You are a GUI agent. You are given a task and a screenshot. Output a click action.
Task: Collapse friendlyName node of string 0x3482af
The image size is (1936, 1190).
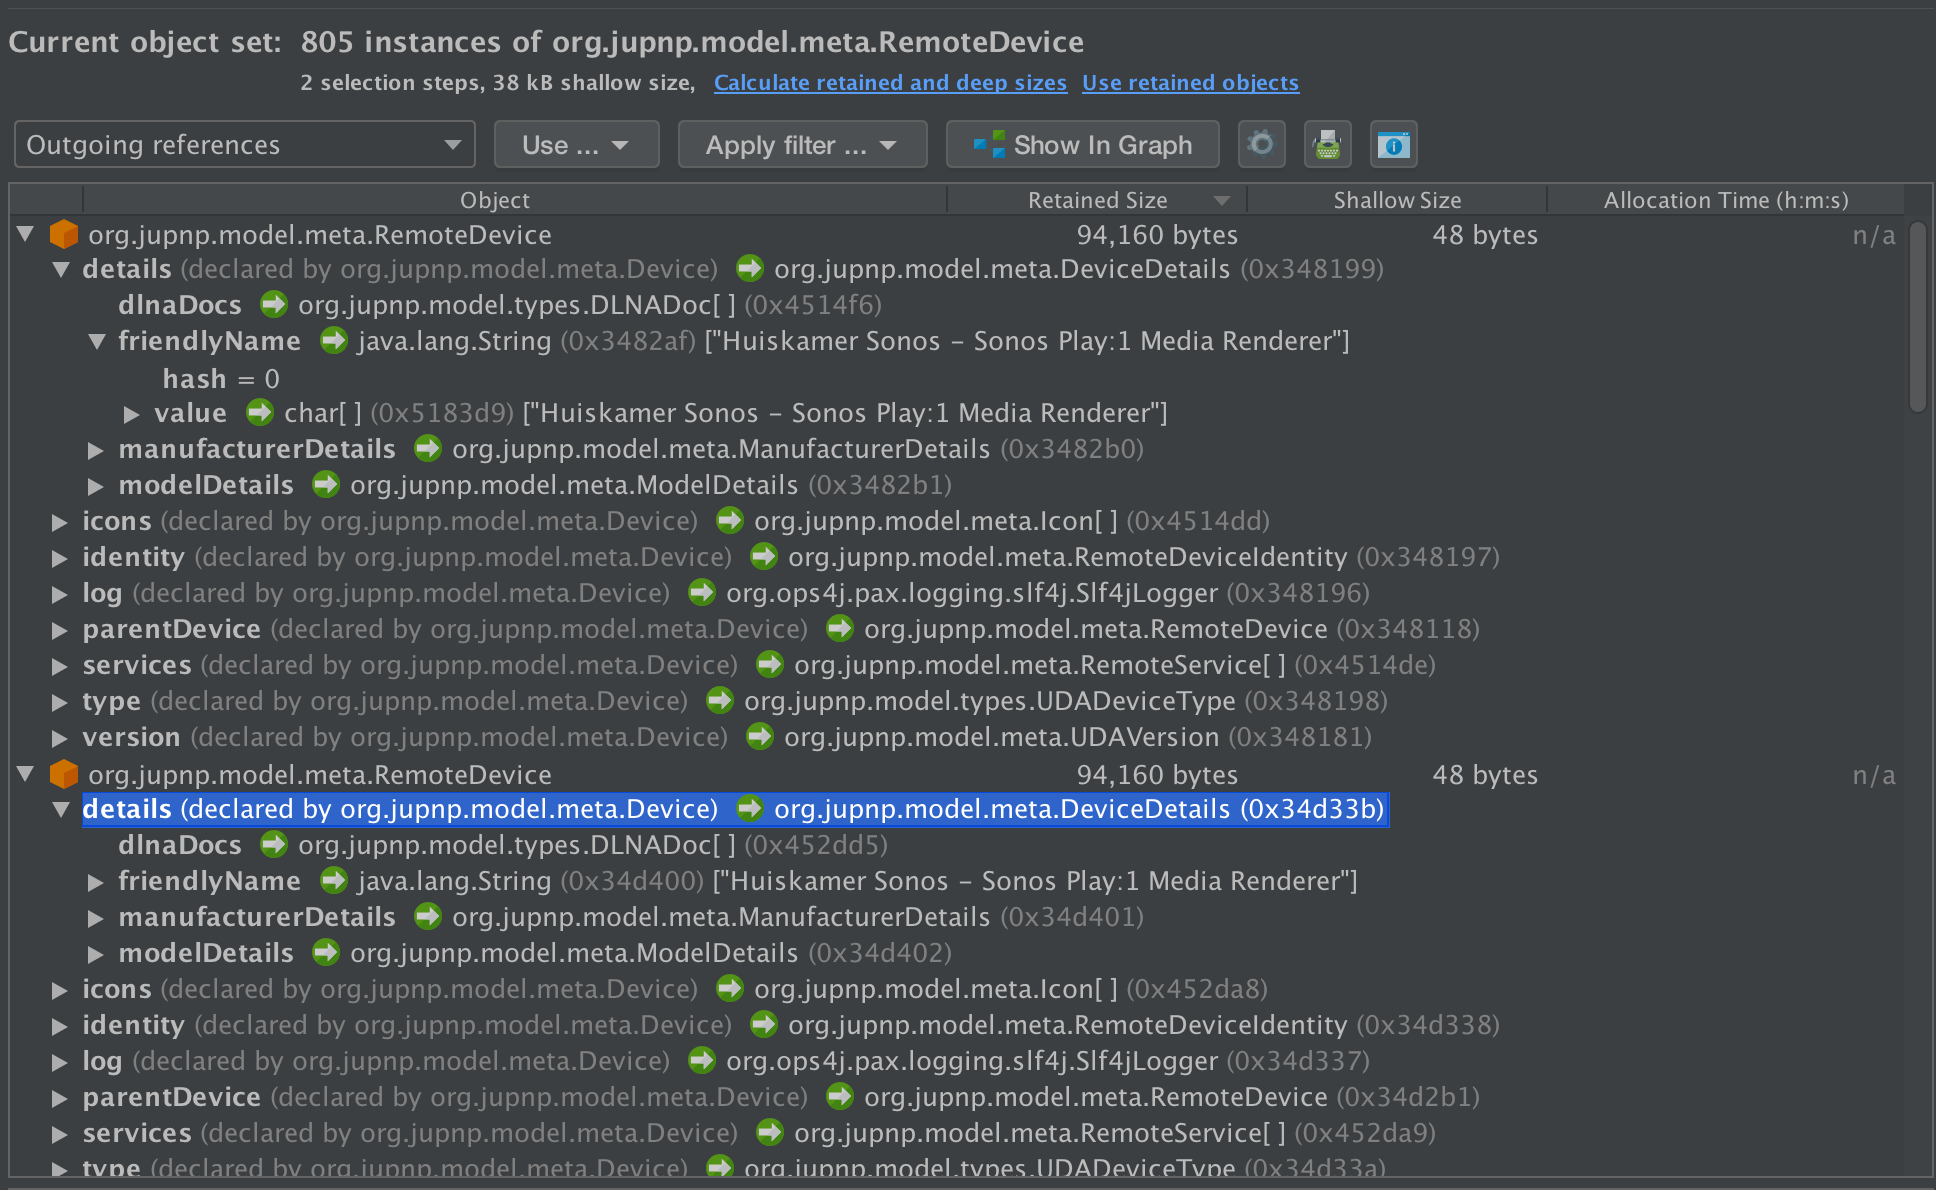(x=97, y=341)
